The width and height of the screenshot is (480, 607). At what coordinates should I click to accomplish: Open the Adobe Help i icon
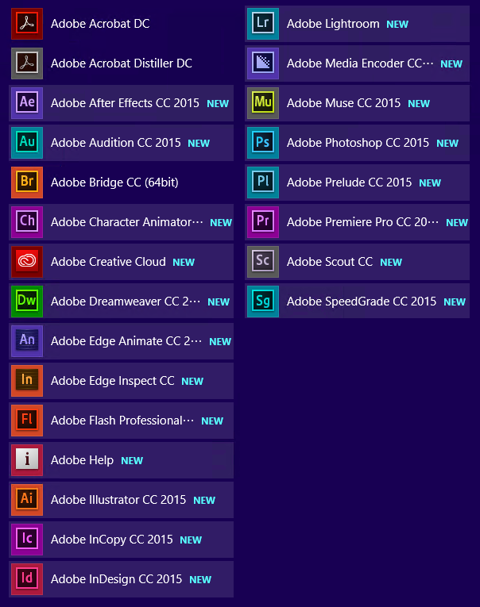coord(27,460)
